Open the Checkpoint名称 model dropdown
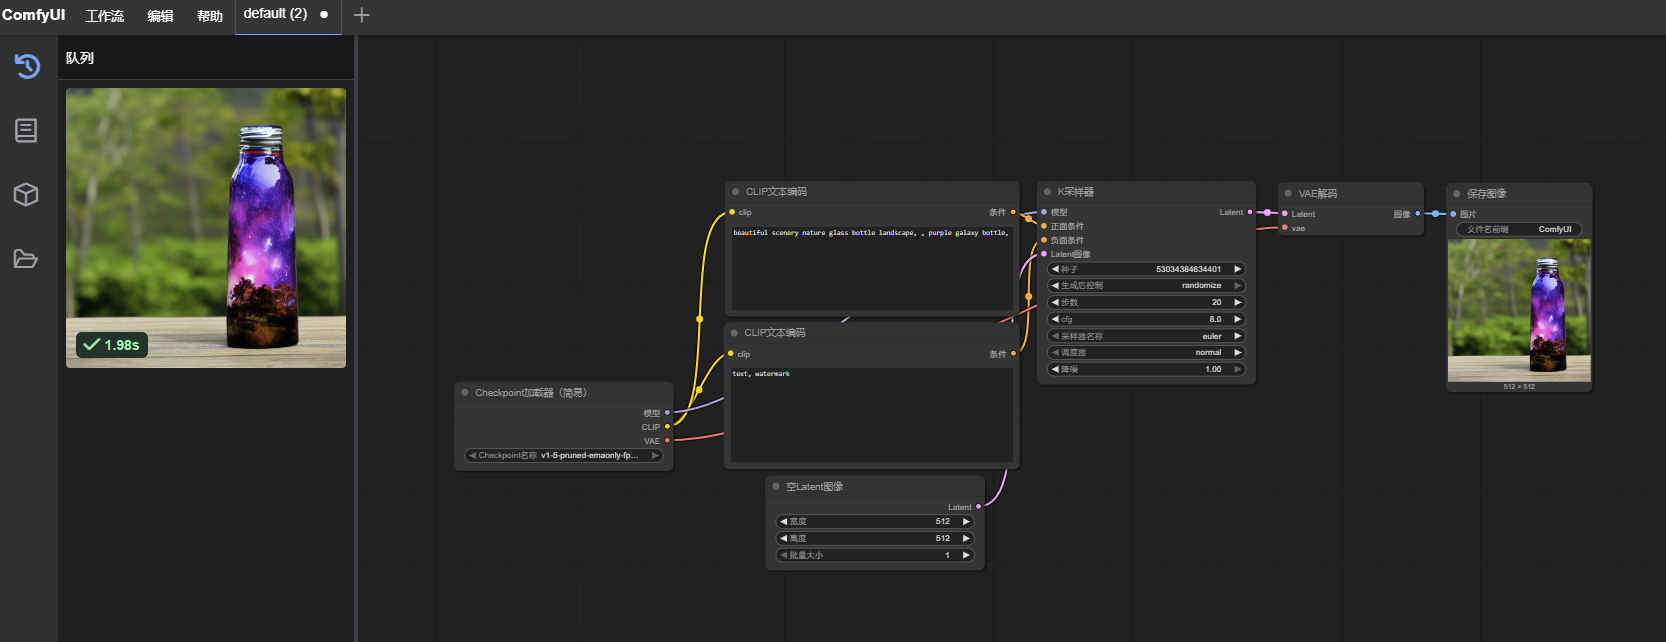 pos(564,455)
